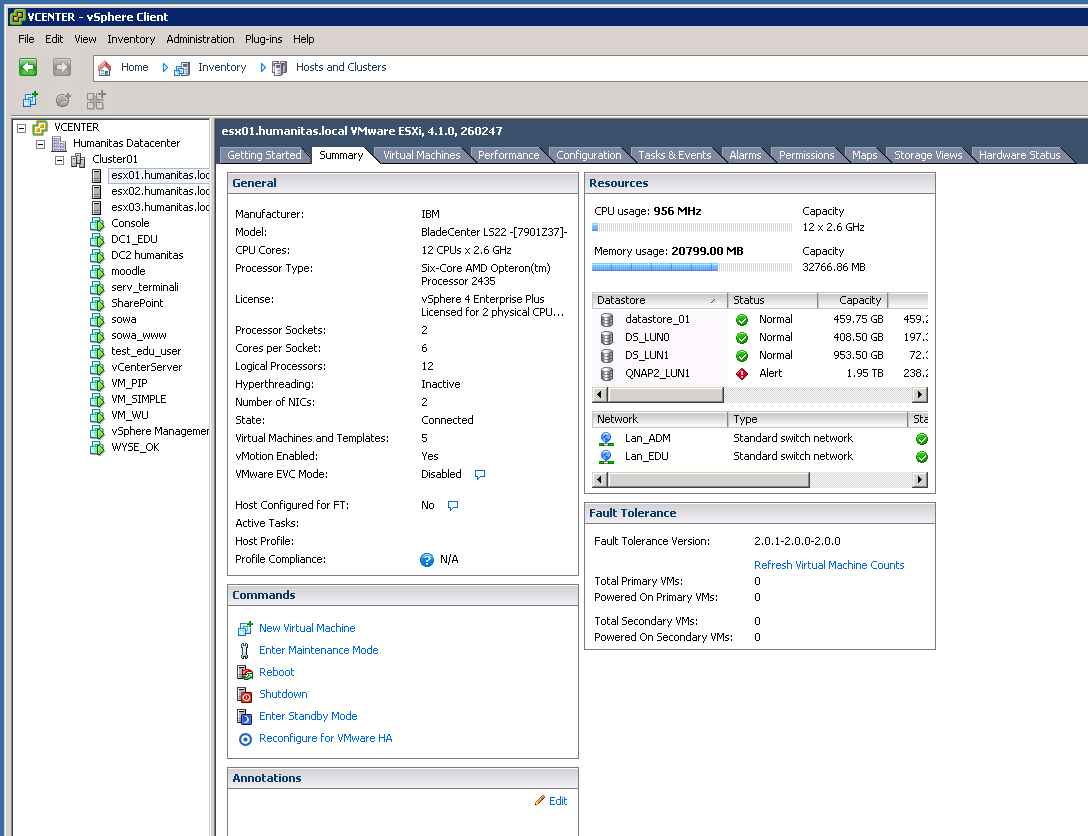Click the green back navigation arrow
The height and width of the screenshot is (836, 1088).
pyautogui.click(x=28, y=67)
